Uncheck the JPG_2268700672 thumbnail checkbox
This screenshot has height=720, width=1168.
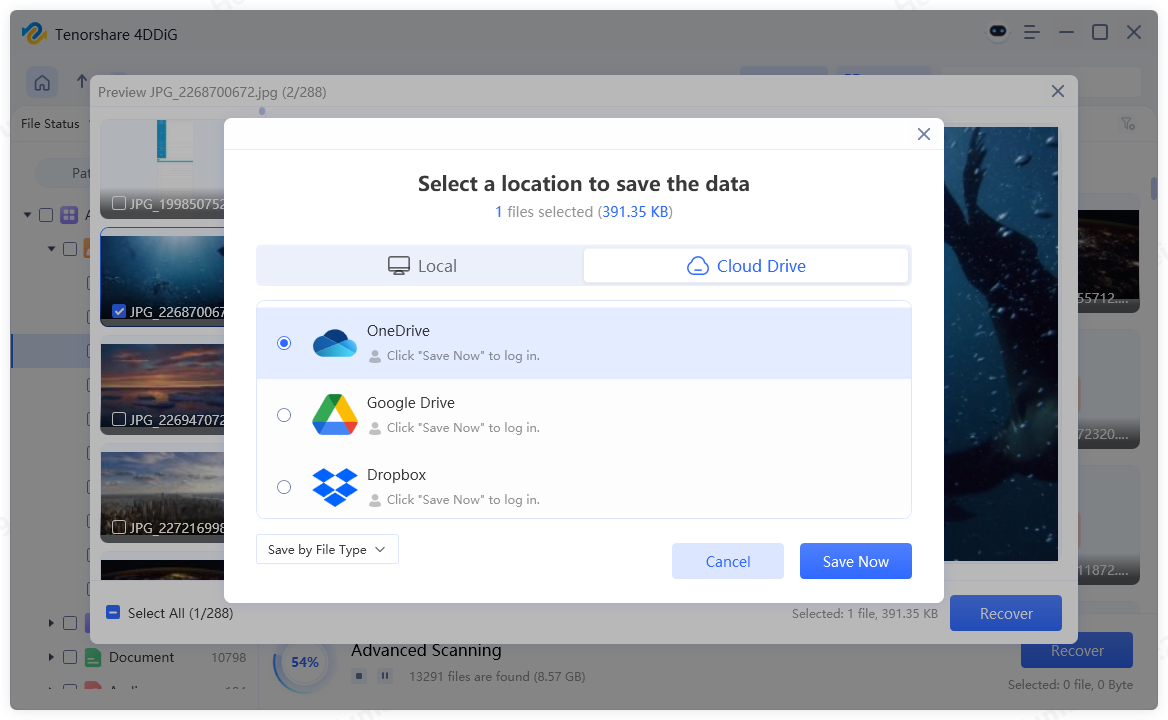point(118,310)
